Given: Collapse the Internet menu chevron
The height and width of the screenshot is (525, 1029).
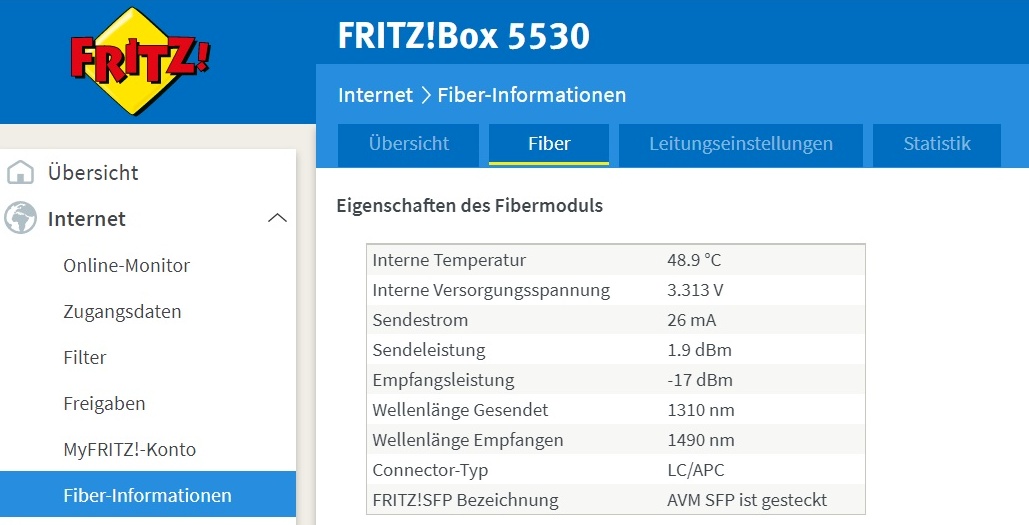Looking at the screenshot, I should point(278,218).
